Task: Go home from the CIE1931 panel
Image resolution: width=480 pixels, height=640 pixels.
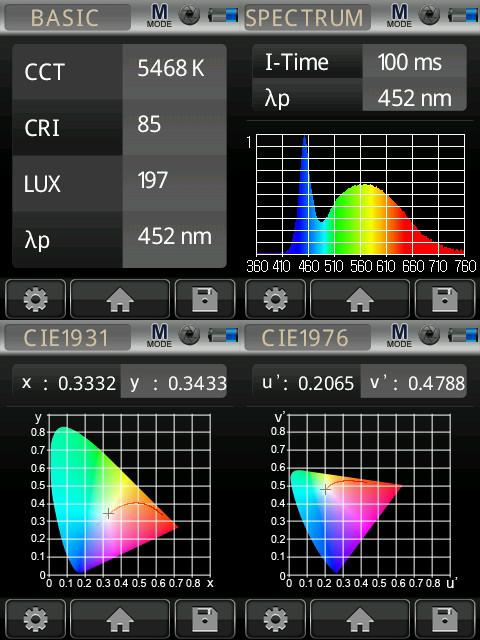Action: 120,619
